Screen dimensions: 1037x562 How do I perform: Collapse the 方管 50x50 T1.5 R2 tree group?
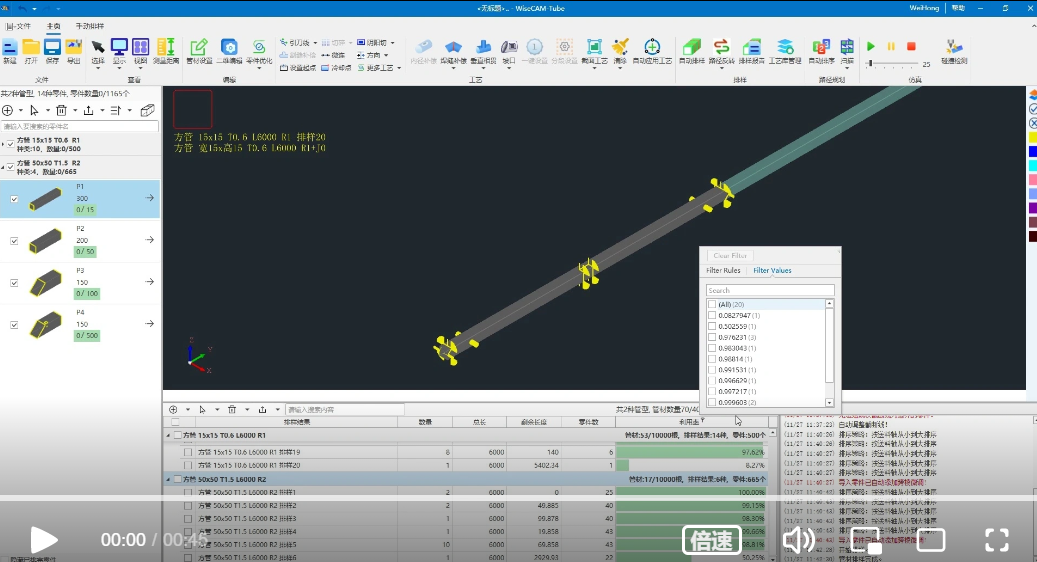pos(3,166)
